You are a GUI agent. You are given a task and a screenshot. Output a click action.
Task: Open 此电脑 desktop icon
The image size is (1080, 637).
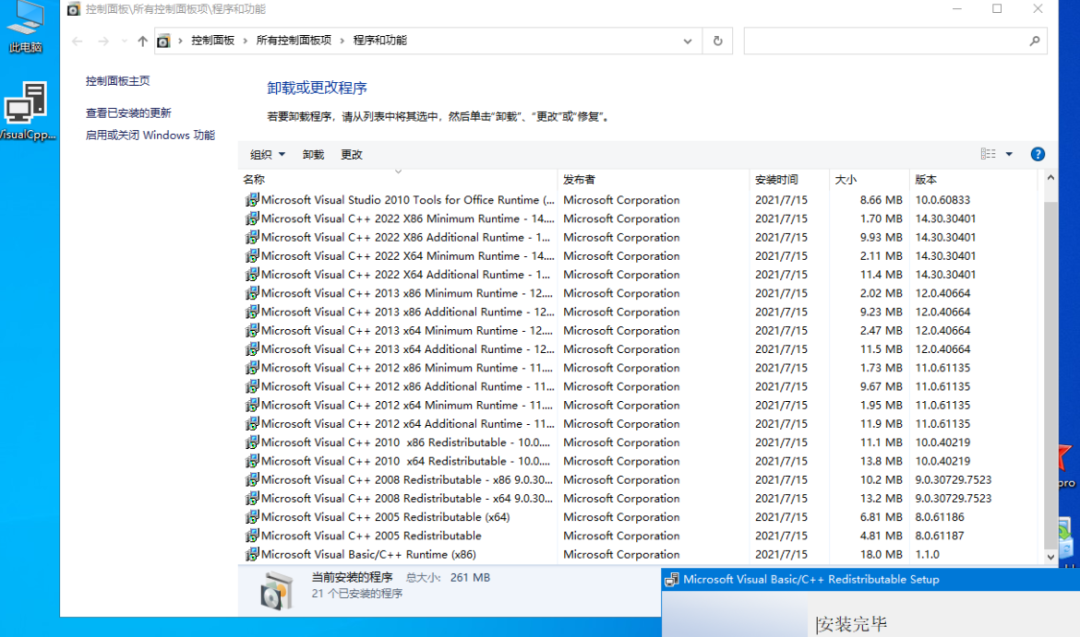pyautogui.click(x=25, y=25)
